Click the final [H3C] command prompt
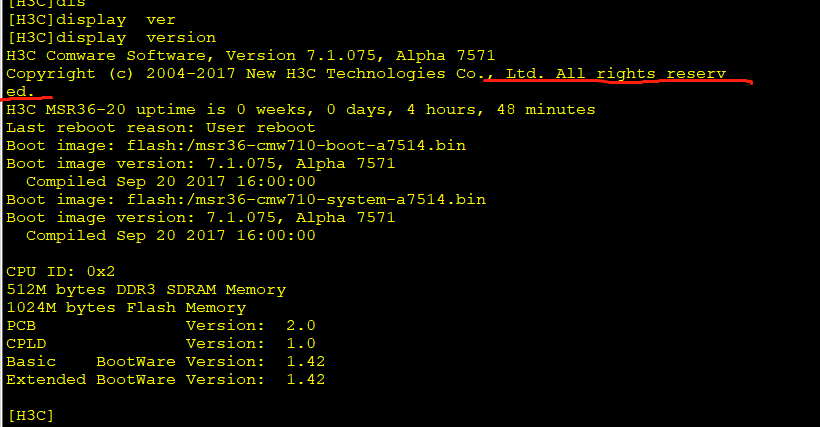This screenshot has height=427, width=820. pos(30,414)
